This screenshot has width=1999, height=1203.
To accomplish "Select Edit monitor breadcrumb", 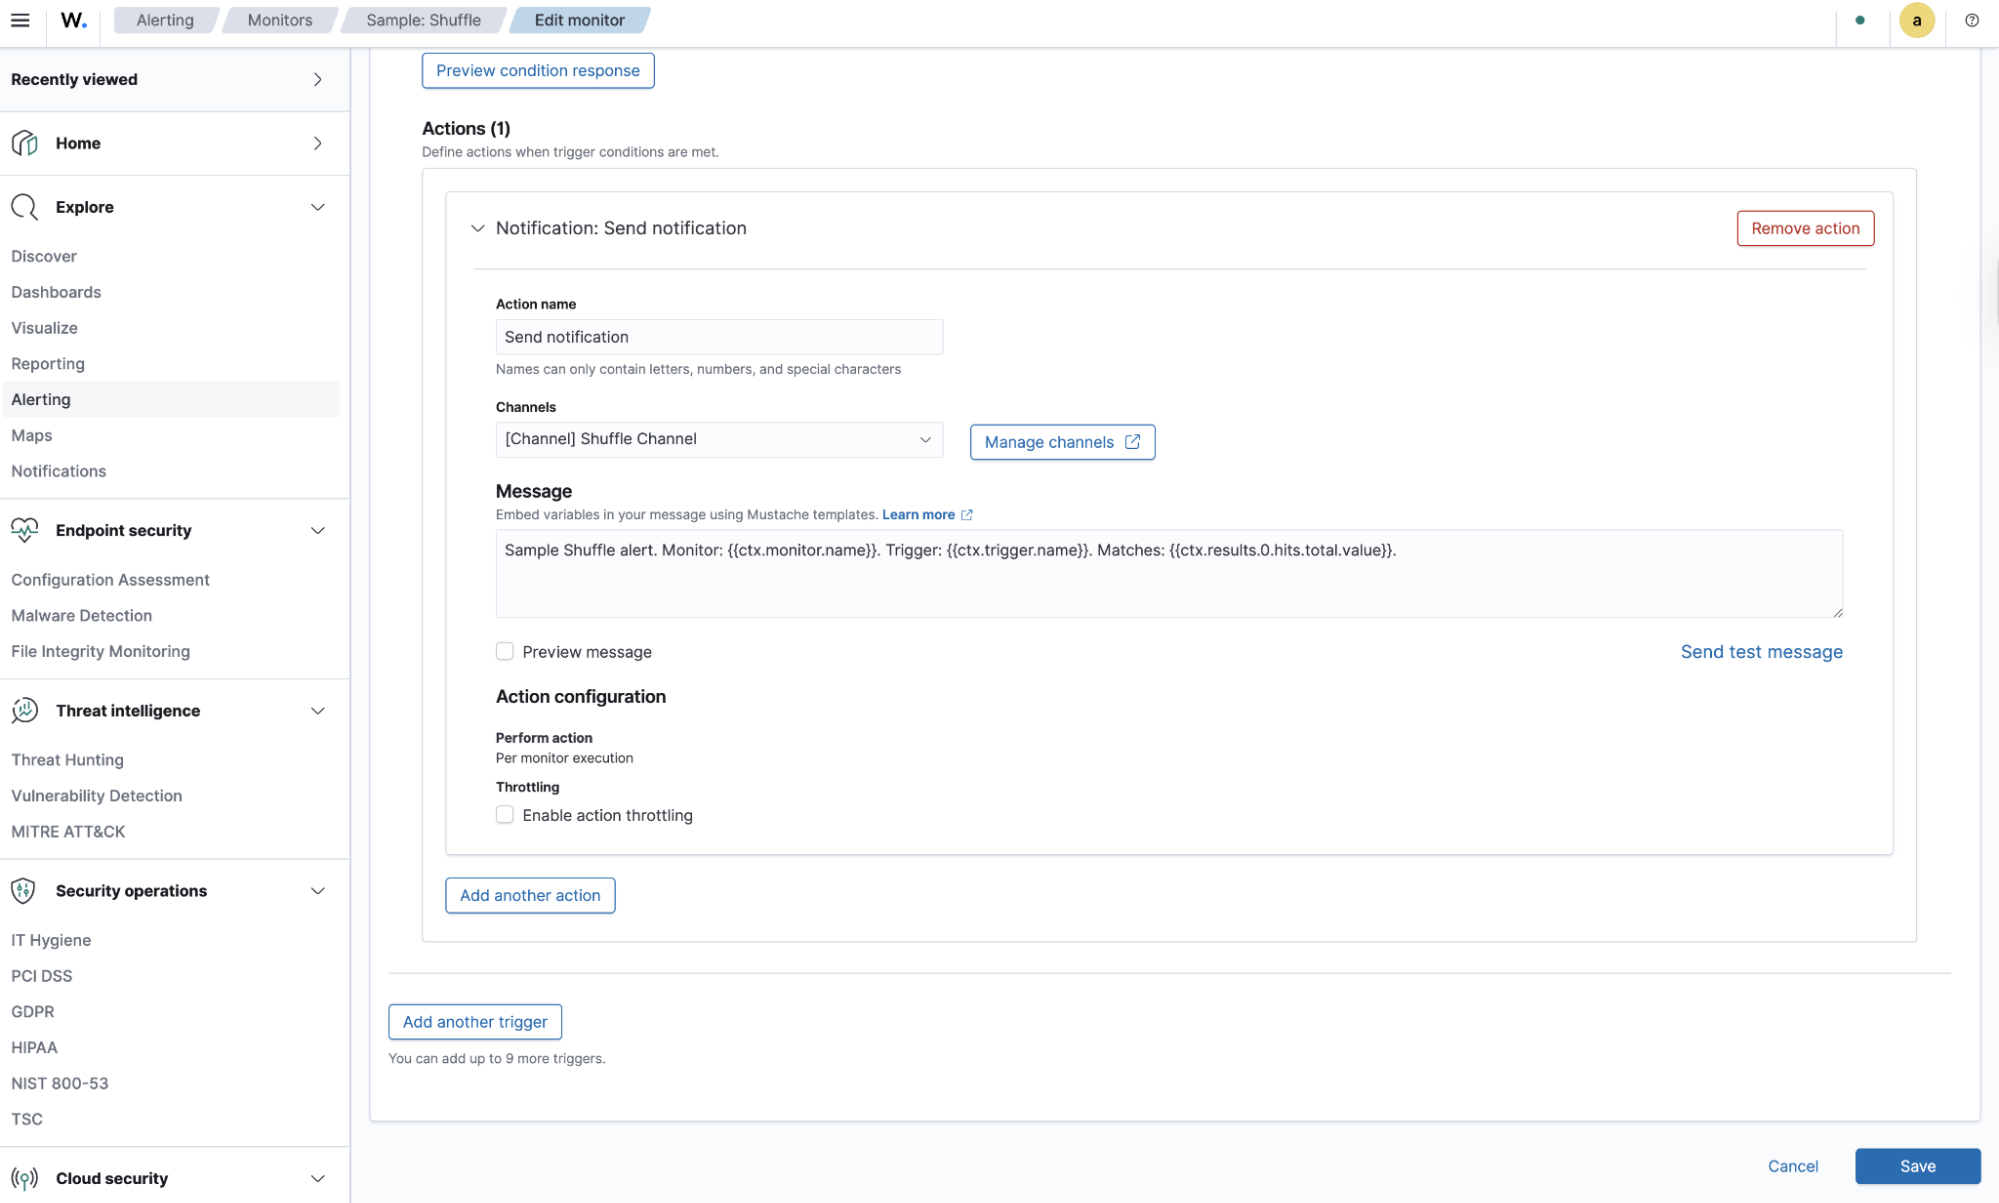I will click(579, 20).
